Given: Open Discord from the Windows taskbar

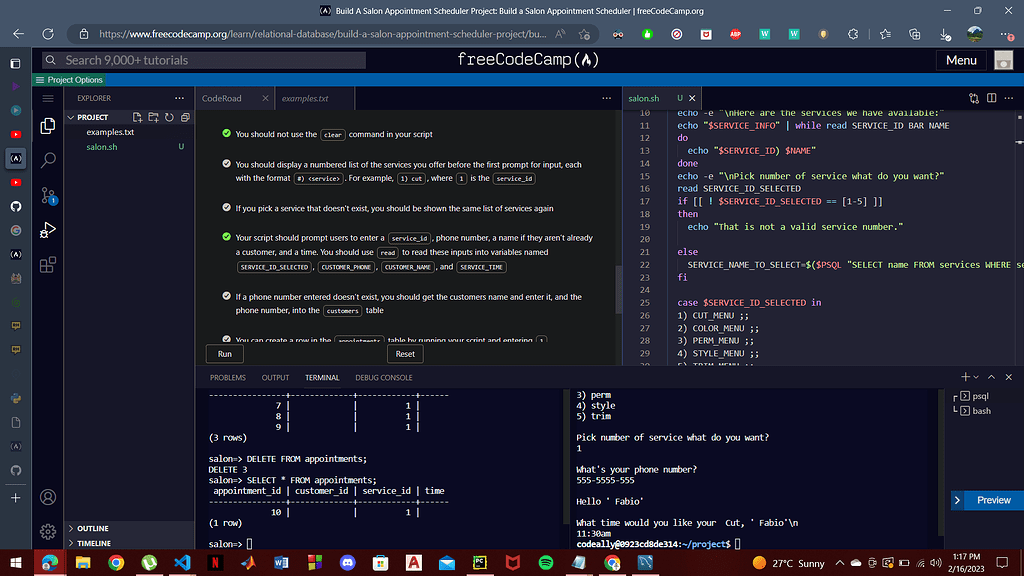Looking at the screenshot, I should [x=347, y=563].
